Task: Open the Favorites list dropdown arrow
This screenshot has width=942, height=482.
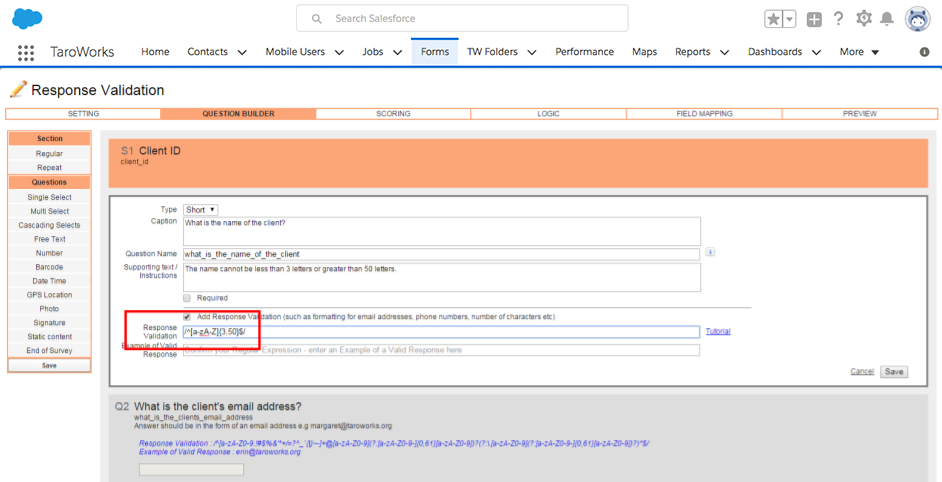Action: tap(789, 19)
